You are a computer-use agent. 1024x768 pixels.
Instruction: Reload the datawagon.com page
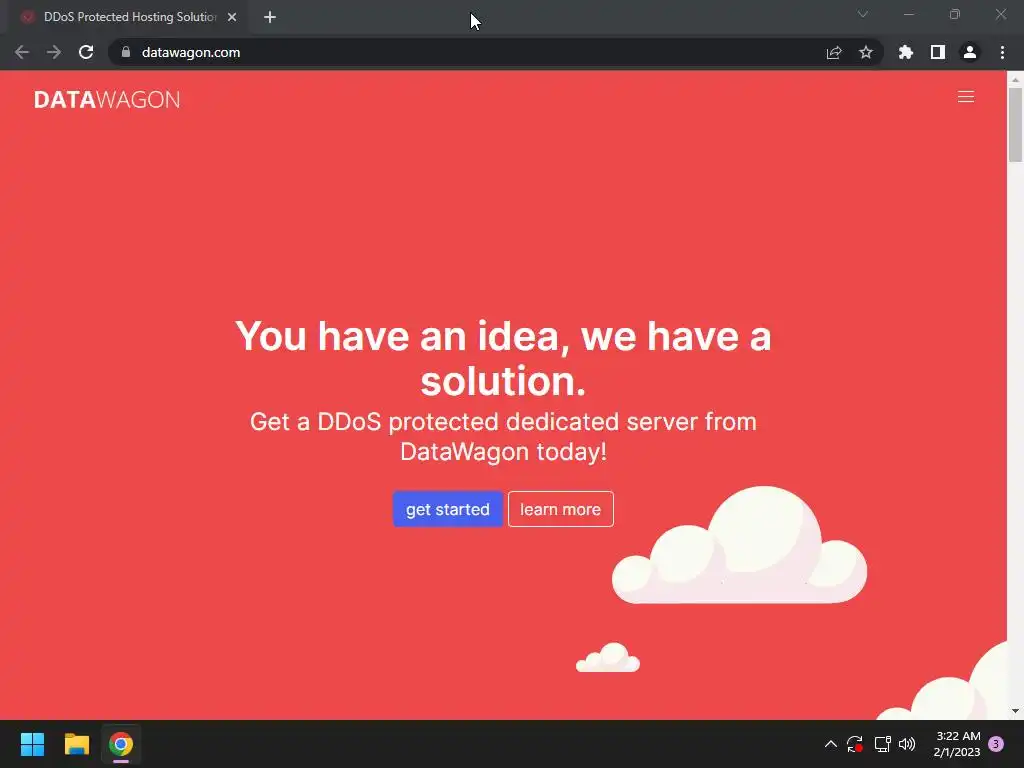tap(86, 52)
